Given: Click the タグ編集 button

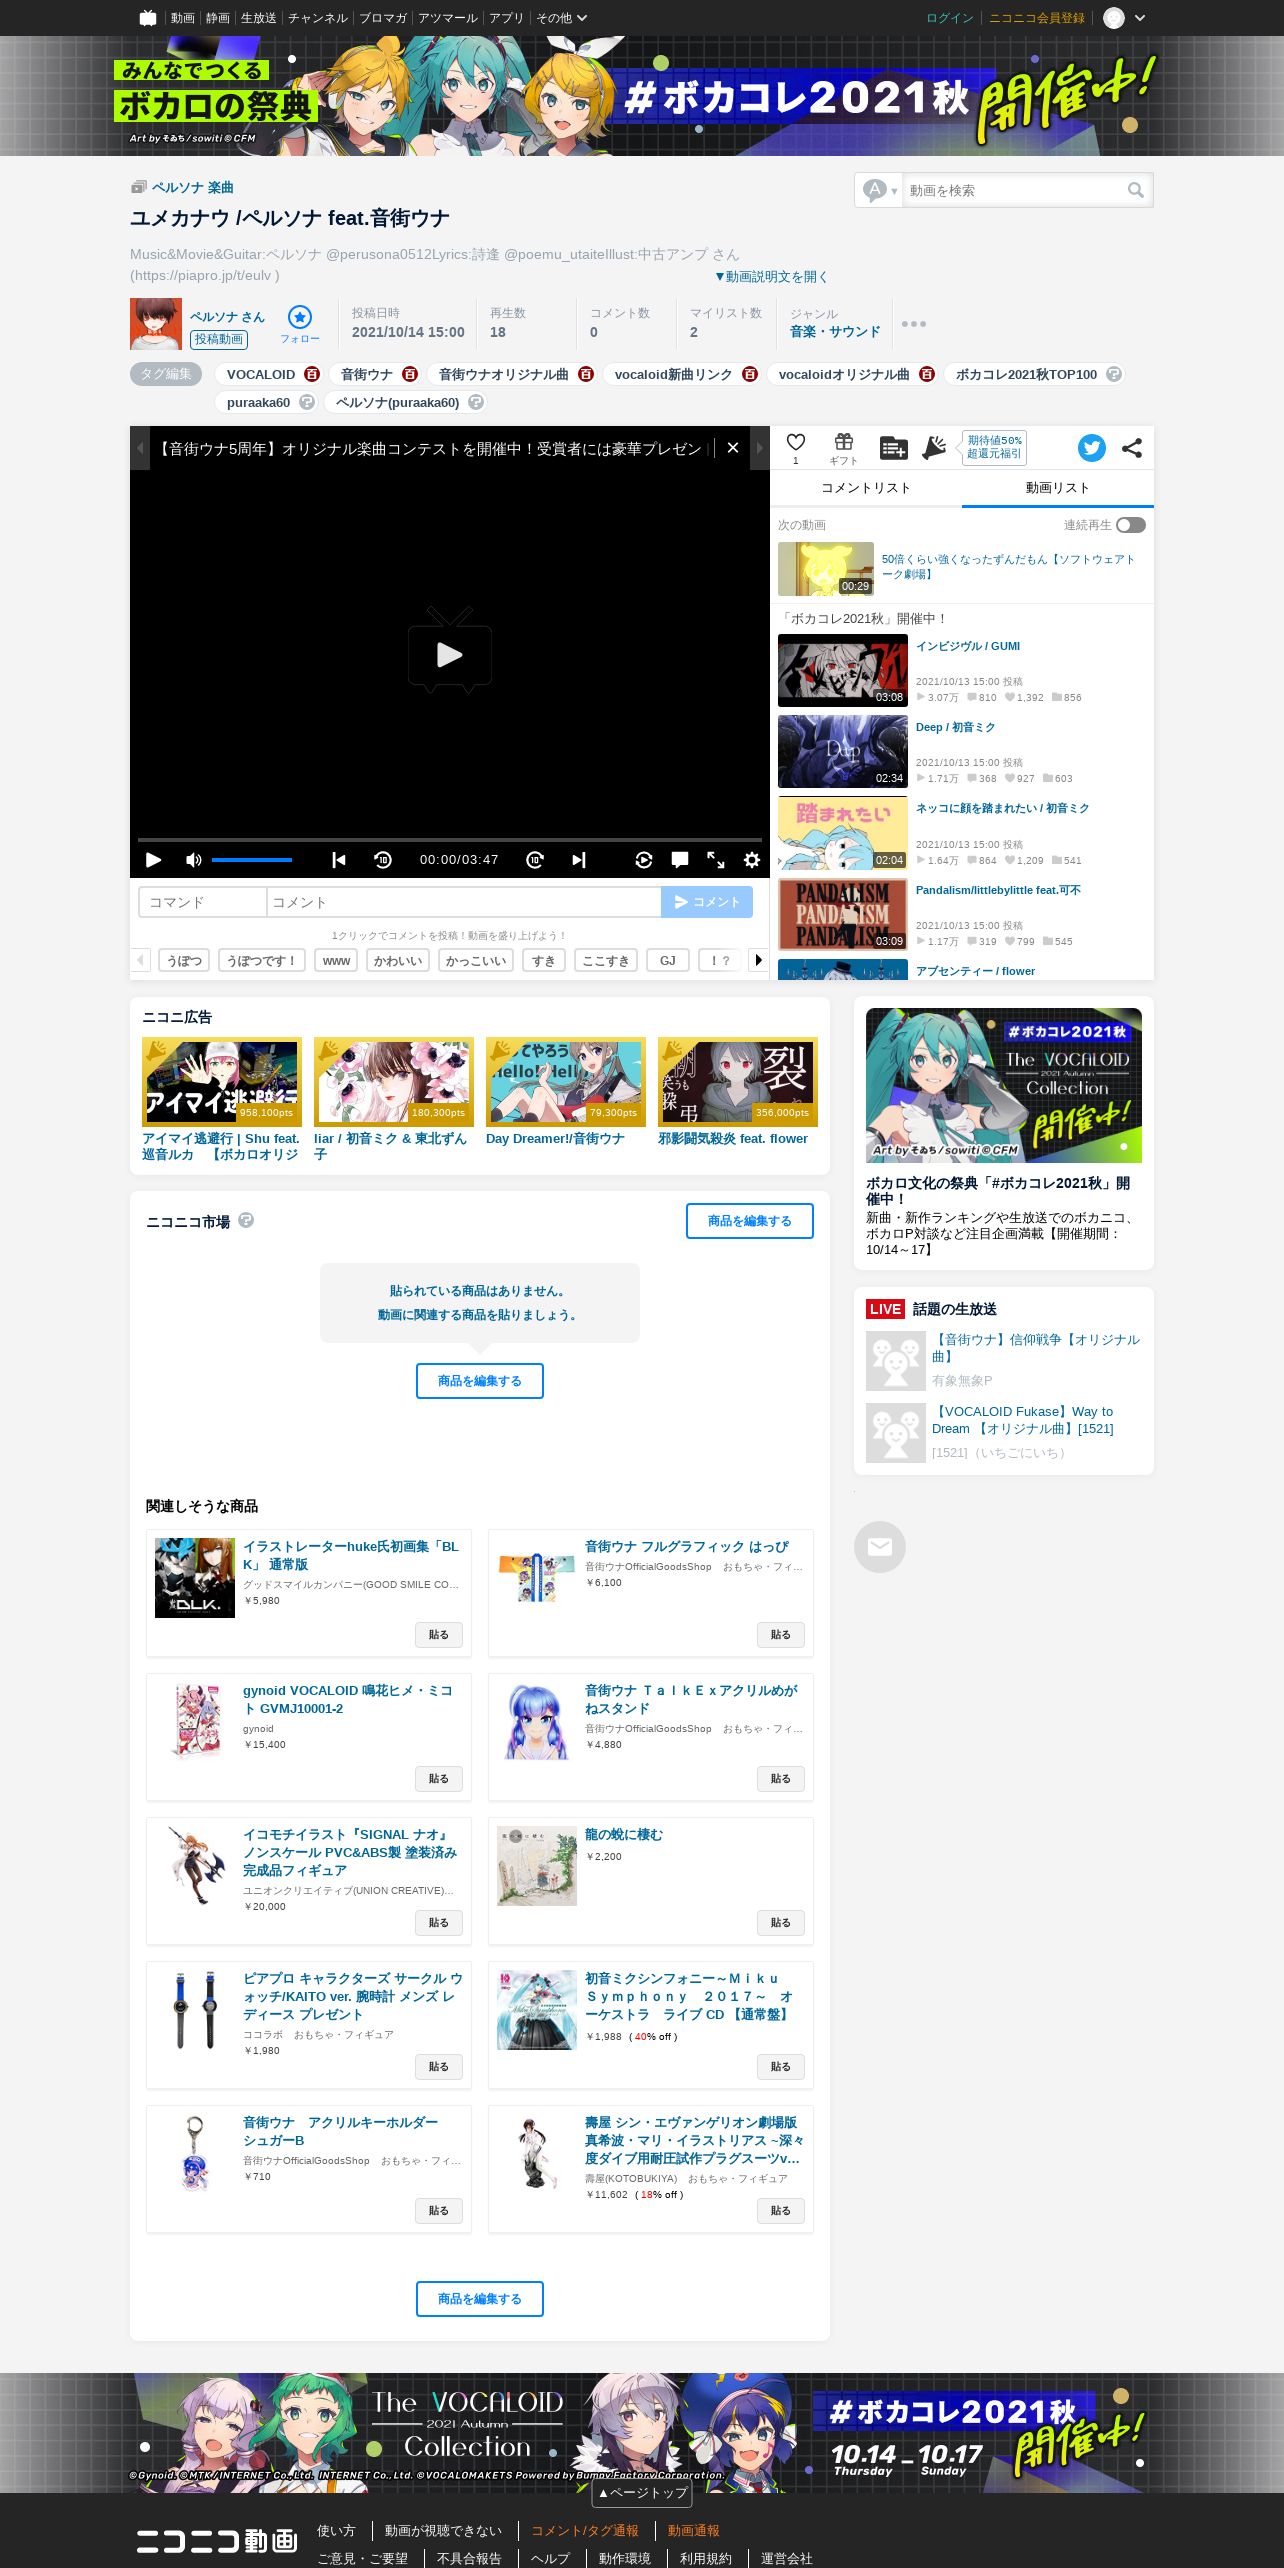Looking at the screenshot, I should pos(166,374).
